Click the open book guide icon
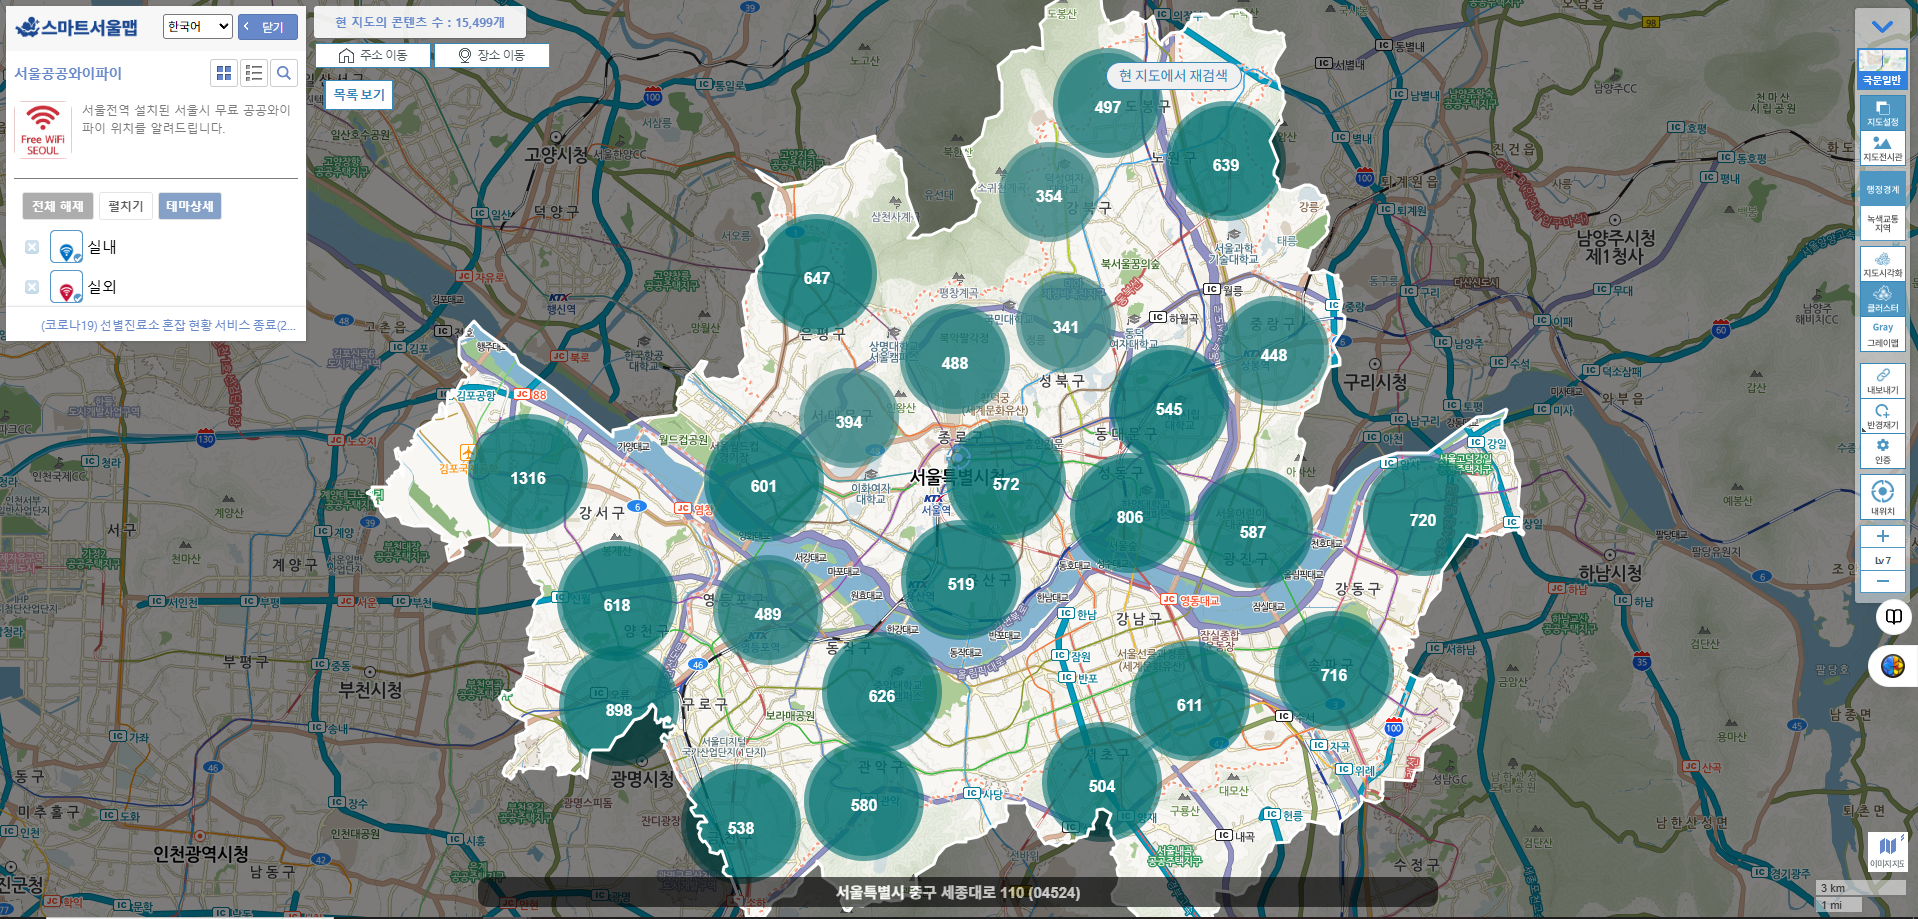 pos(1893,616)
